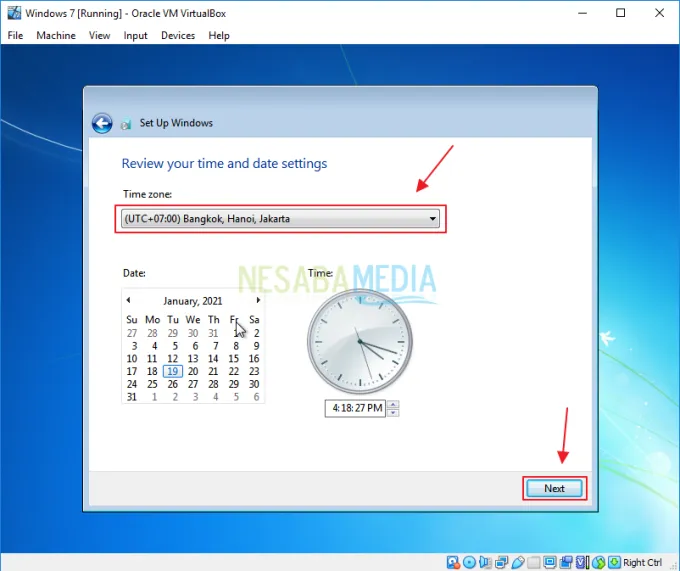The width and height of the screenshot is (680, 571).
Task: Select date 18 in the calendar
Action: [152, 371]
